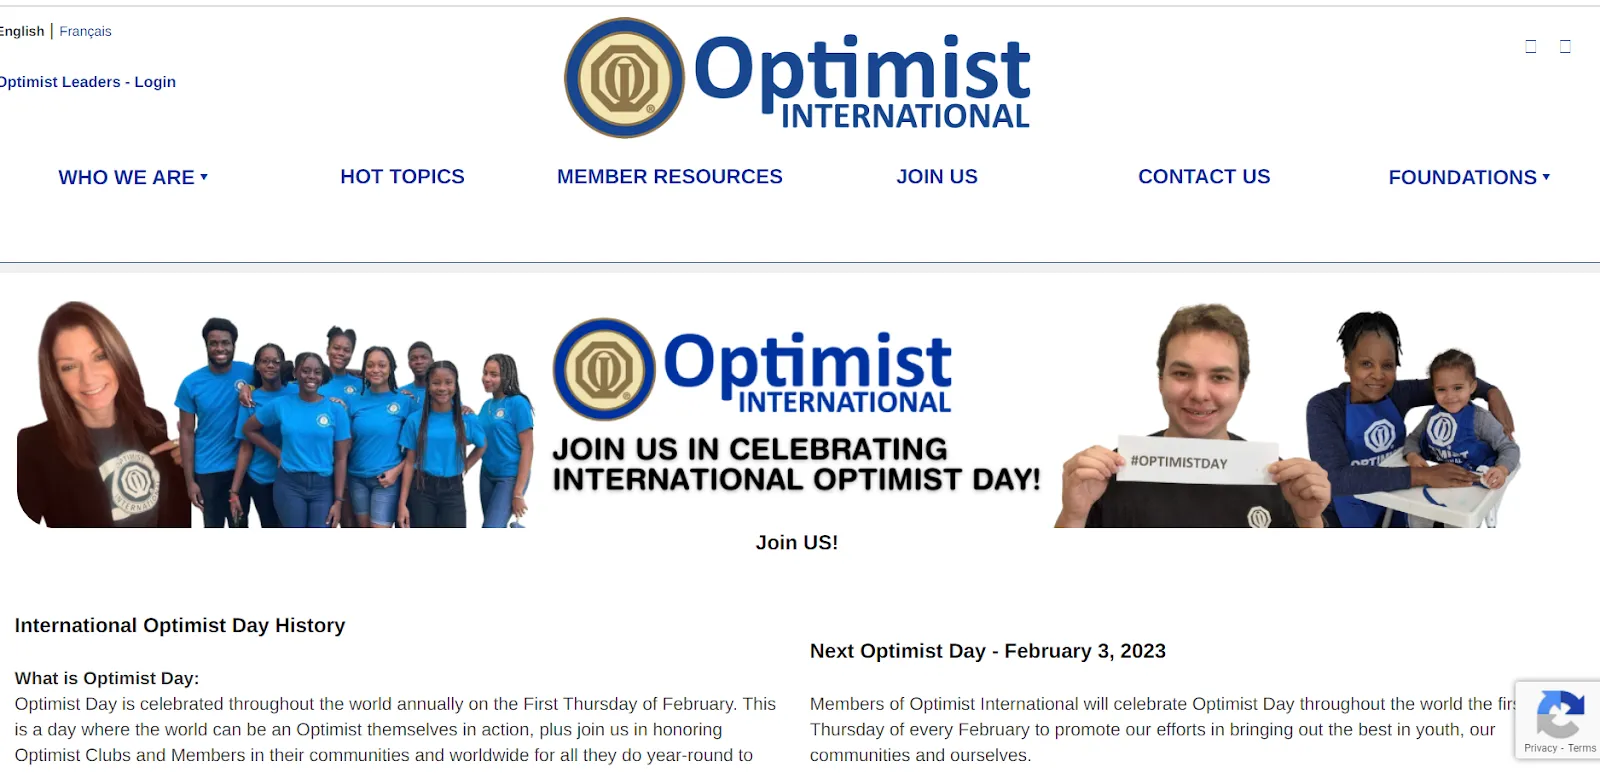1600x773 pixels.
Task: Click the woman and toddler photo in banner
Action: click(x=1415, y=420)
